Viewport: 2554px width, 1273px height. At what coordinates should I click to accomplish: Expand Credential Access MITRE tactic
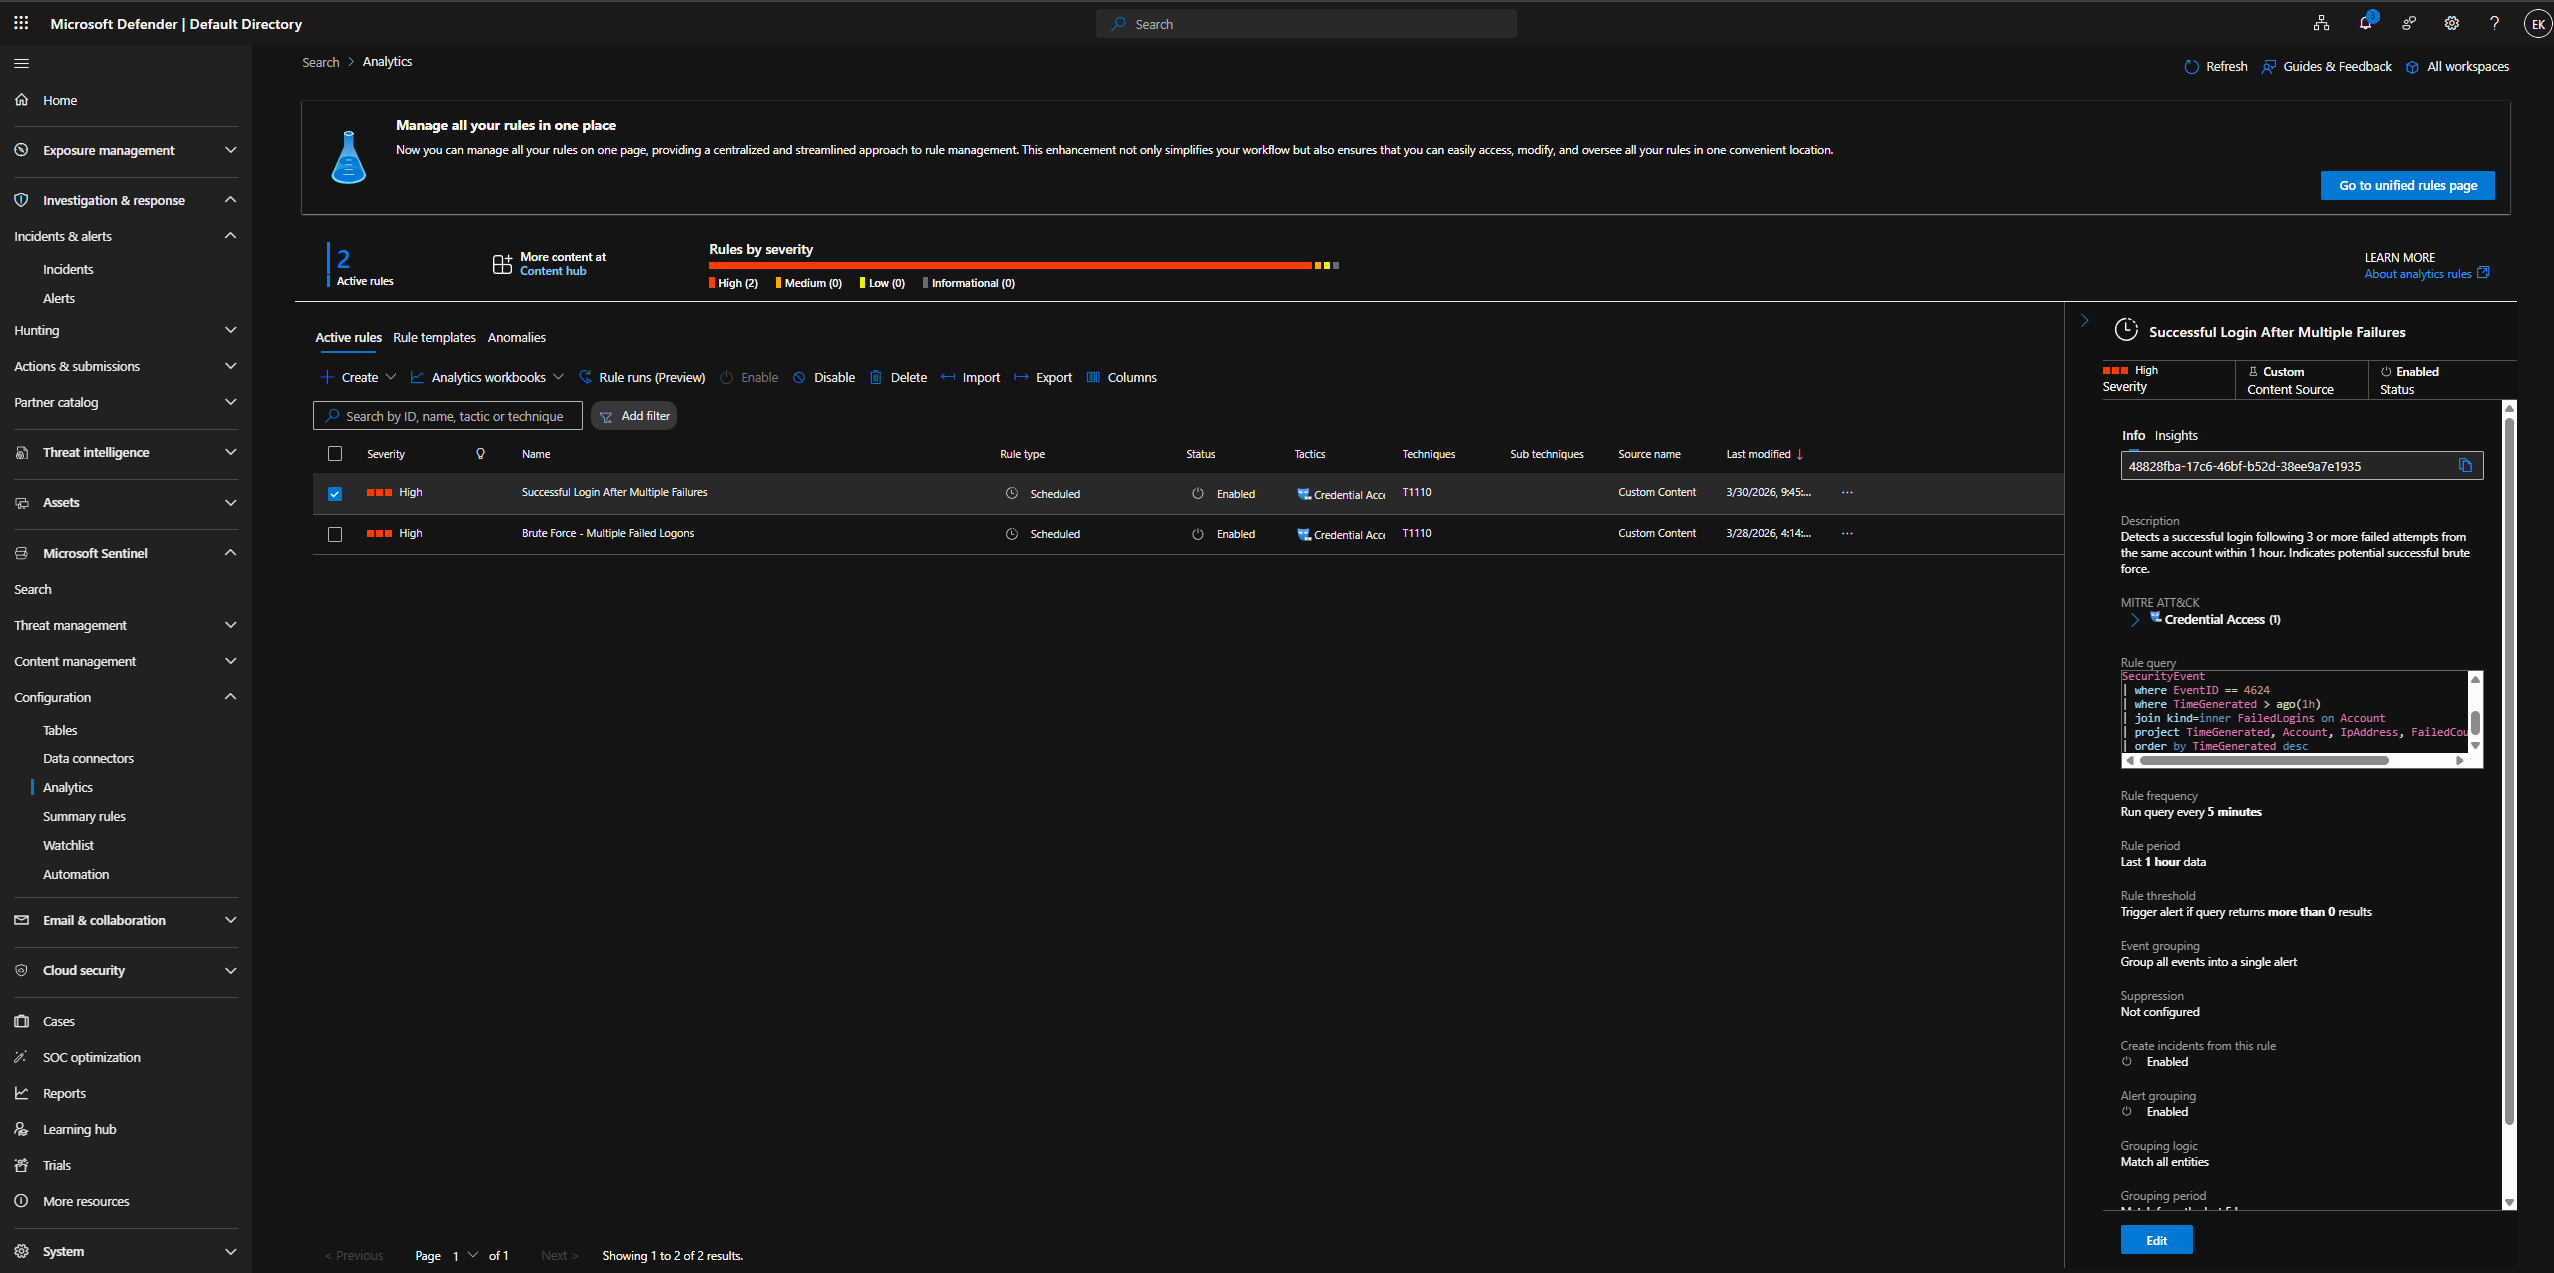pos(2134,620)
